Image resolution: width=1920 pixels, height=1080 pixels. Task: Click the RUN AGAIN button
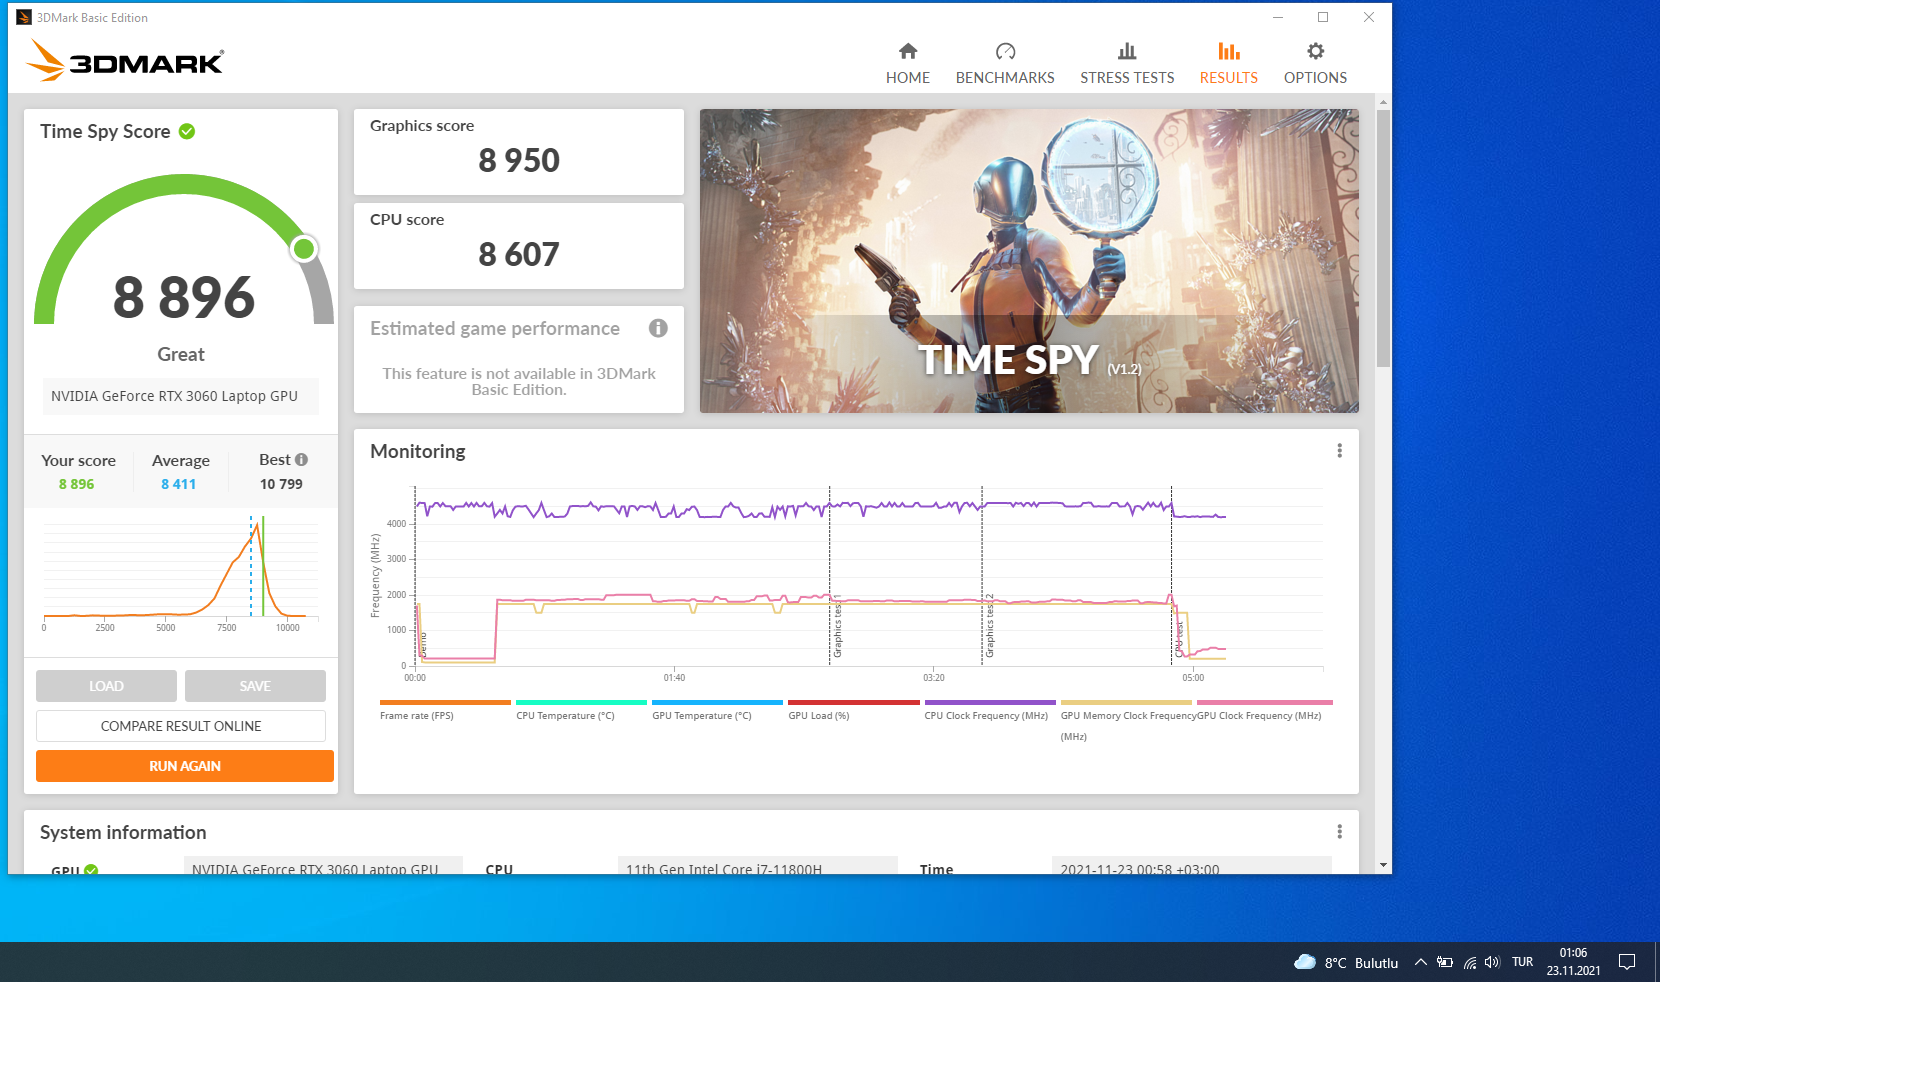(185, 766)
